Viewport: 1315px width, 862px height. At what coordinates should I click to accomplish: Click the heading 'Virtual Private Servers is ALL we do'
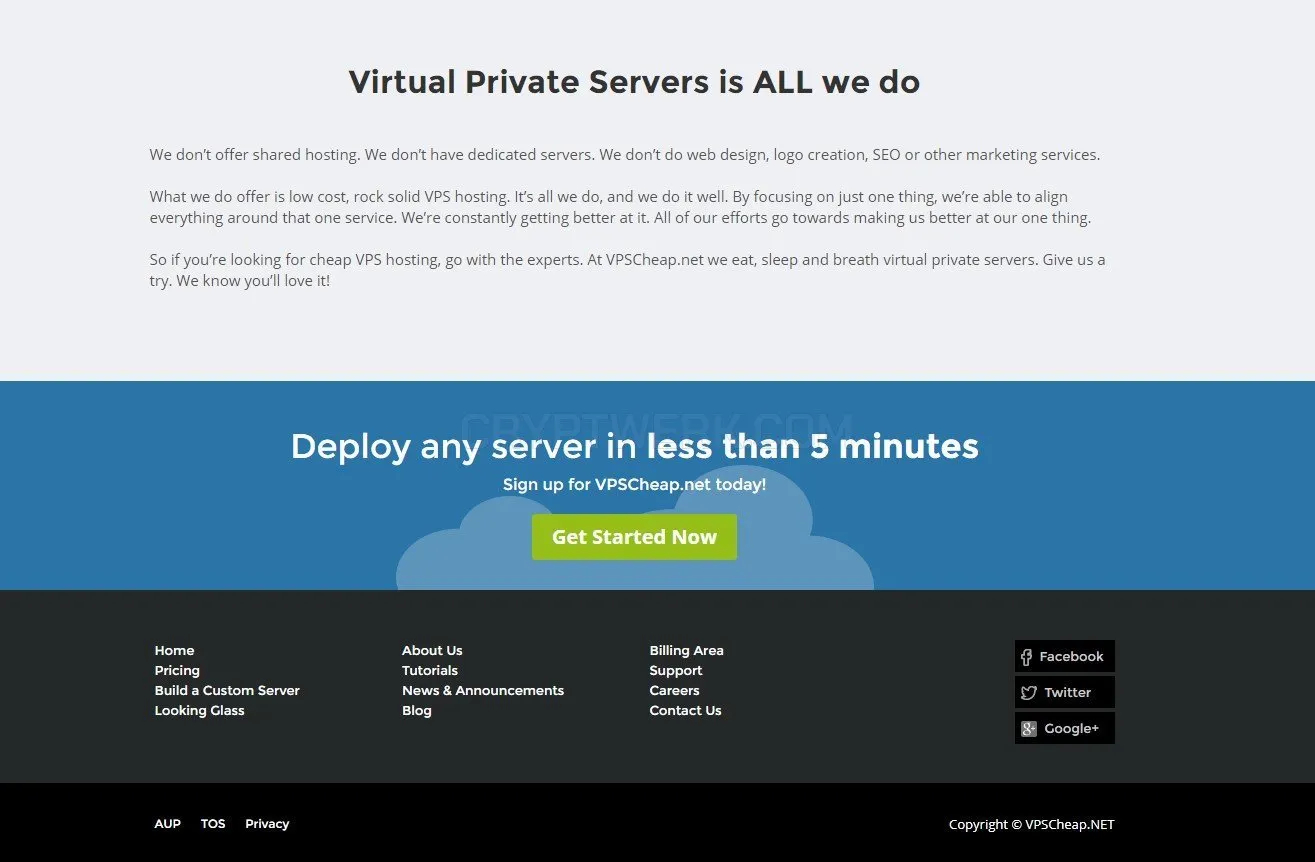(x=634, y=82)
